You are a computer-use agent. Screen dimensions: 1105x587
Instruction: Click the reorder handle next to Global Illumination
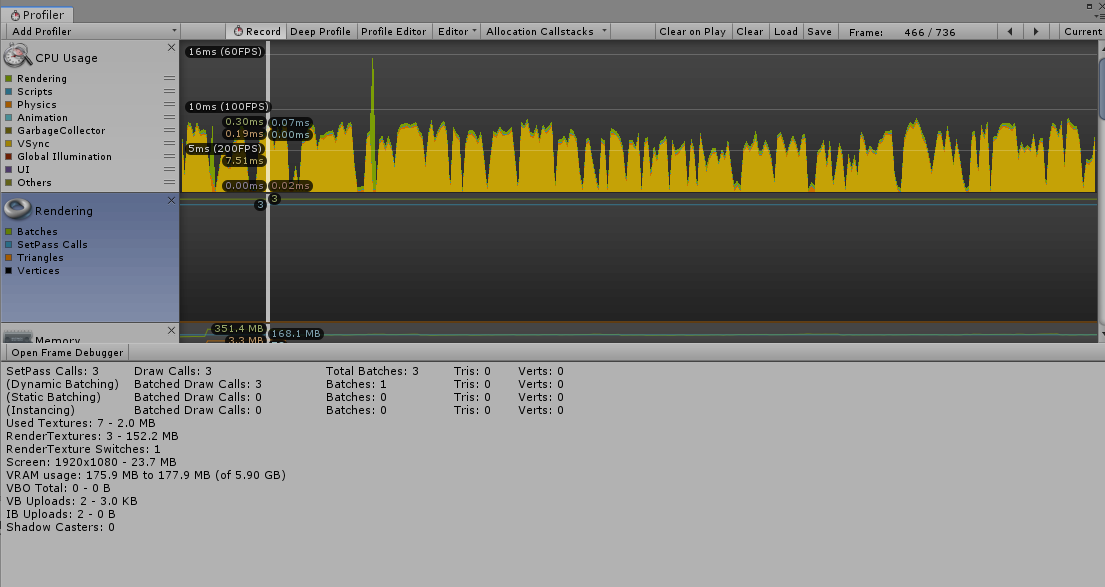169,156
